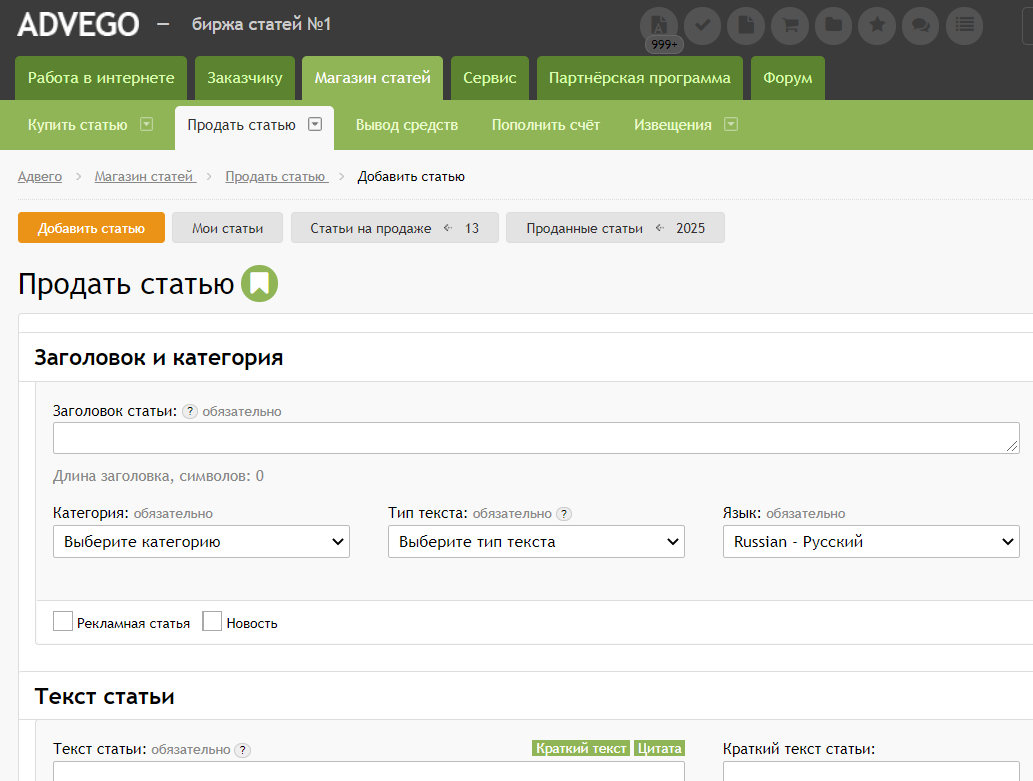Click the checkmark icon in header

702,26
